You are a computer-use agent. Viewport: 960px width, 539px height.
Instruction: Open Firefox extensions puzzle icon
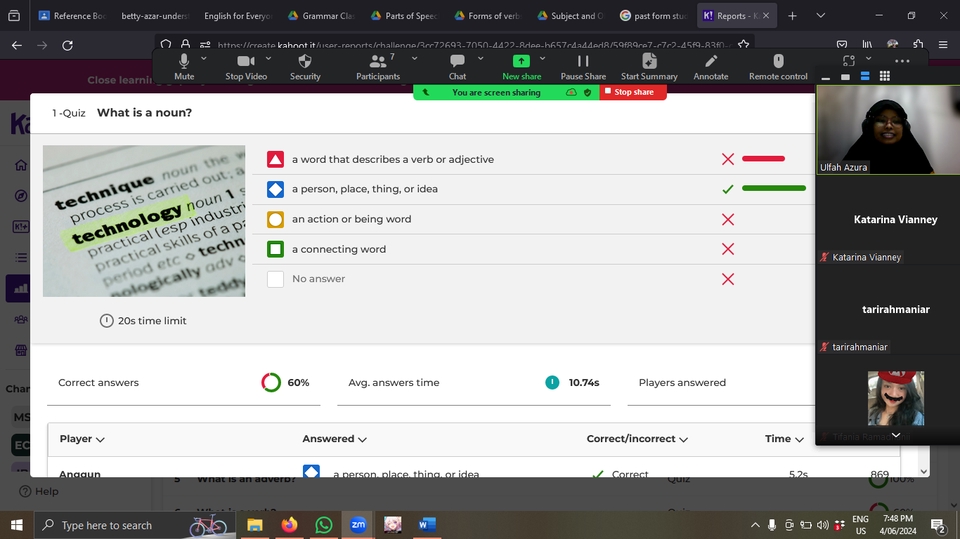click(918, 44)
